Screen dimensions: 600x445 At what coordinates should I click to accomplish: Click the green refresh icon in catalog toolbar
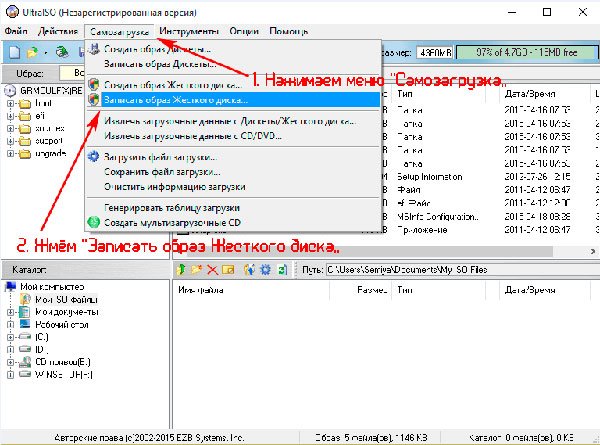pos(282,270)
